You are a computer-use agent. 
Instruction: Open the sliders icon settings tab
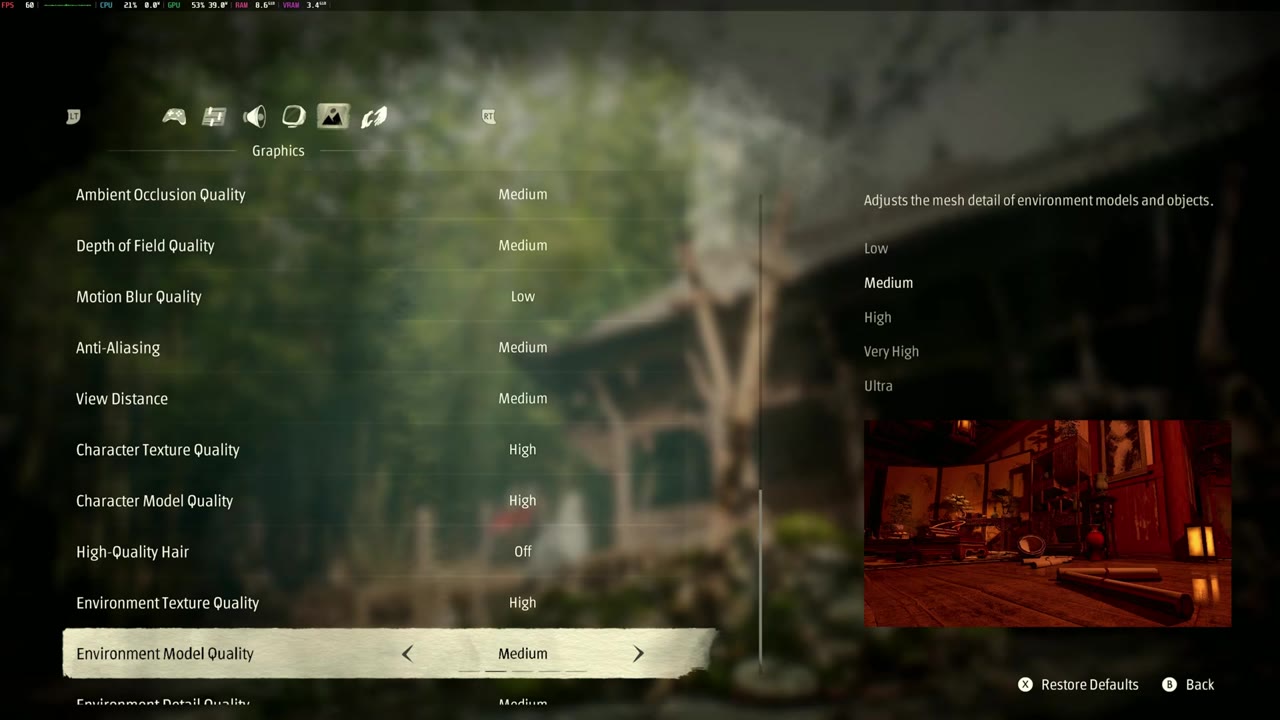coord(214,117)
